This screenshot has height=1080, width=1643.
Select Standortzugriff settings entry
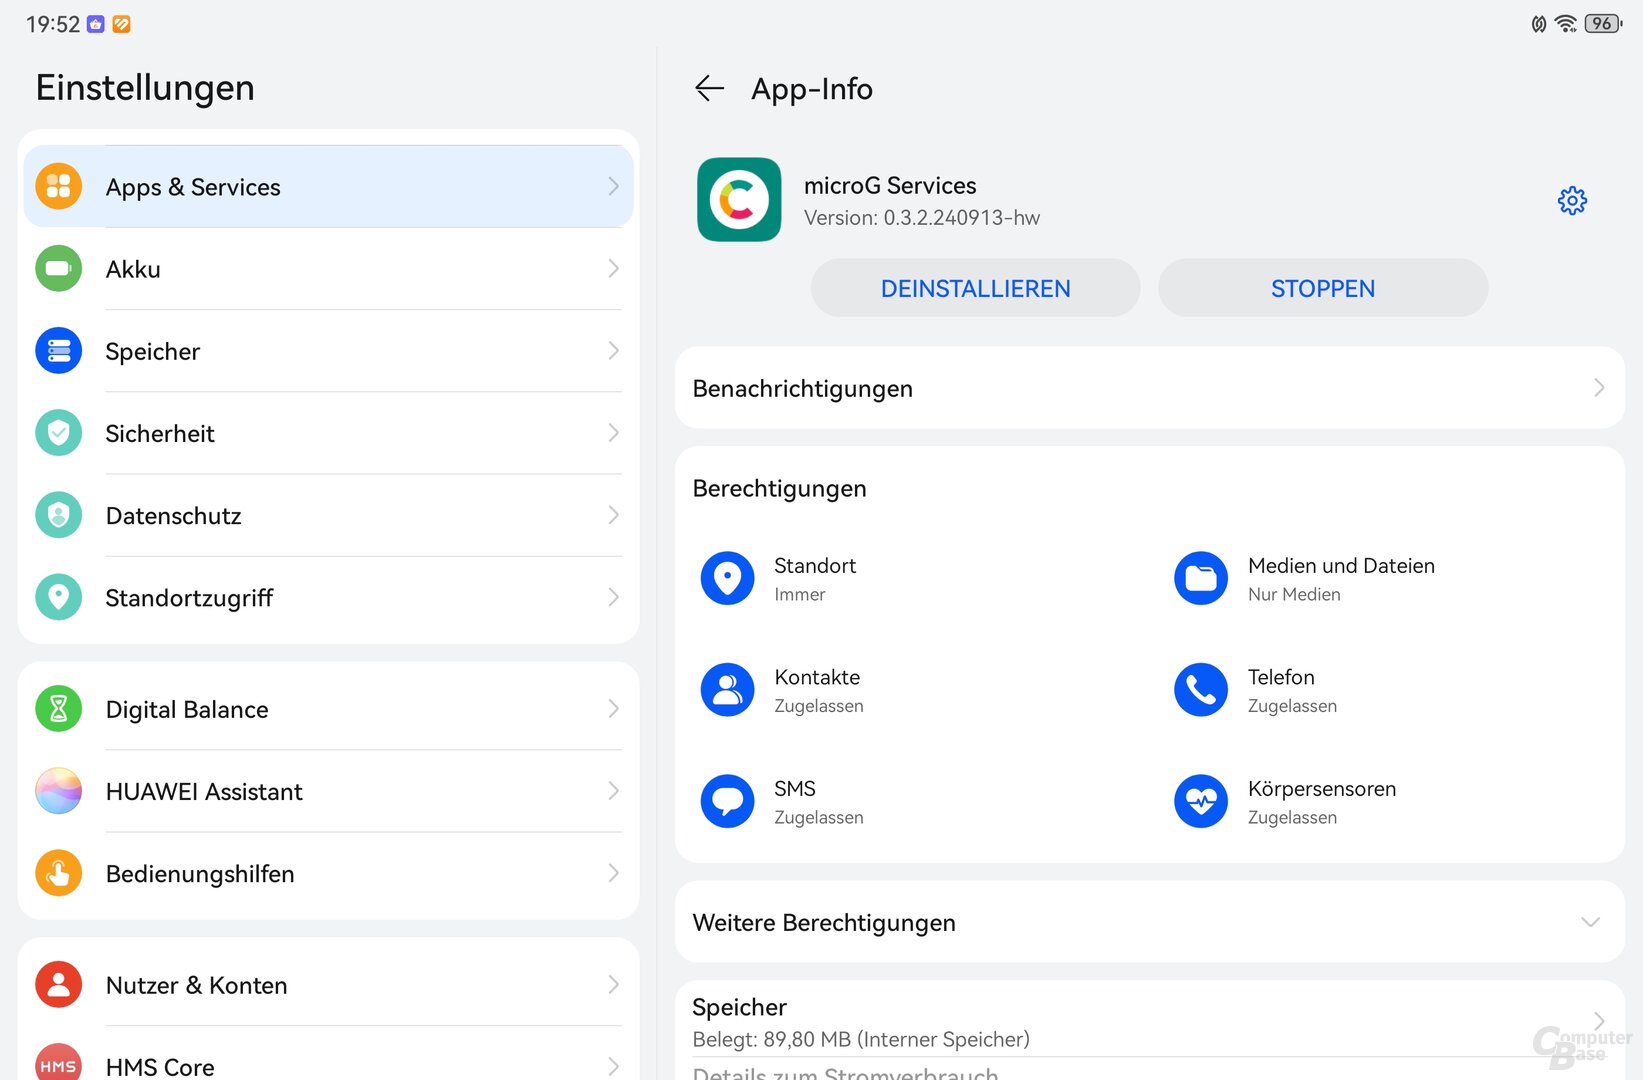(x=328, y=597)
